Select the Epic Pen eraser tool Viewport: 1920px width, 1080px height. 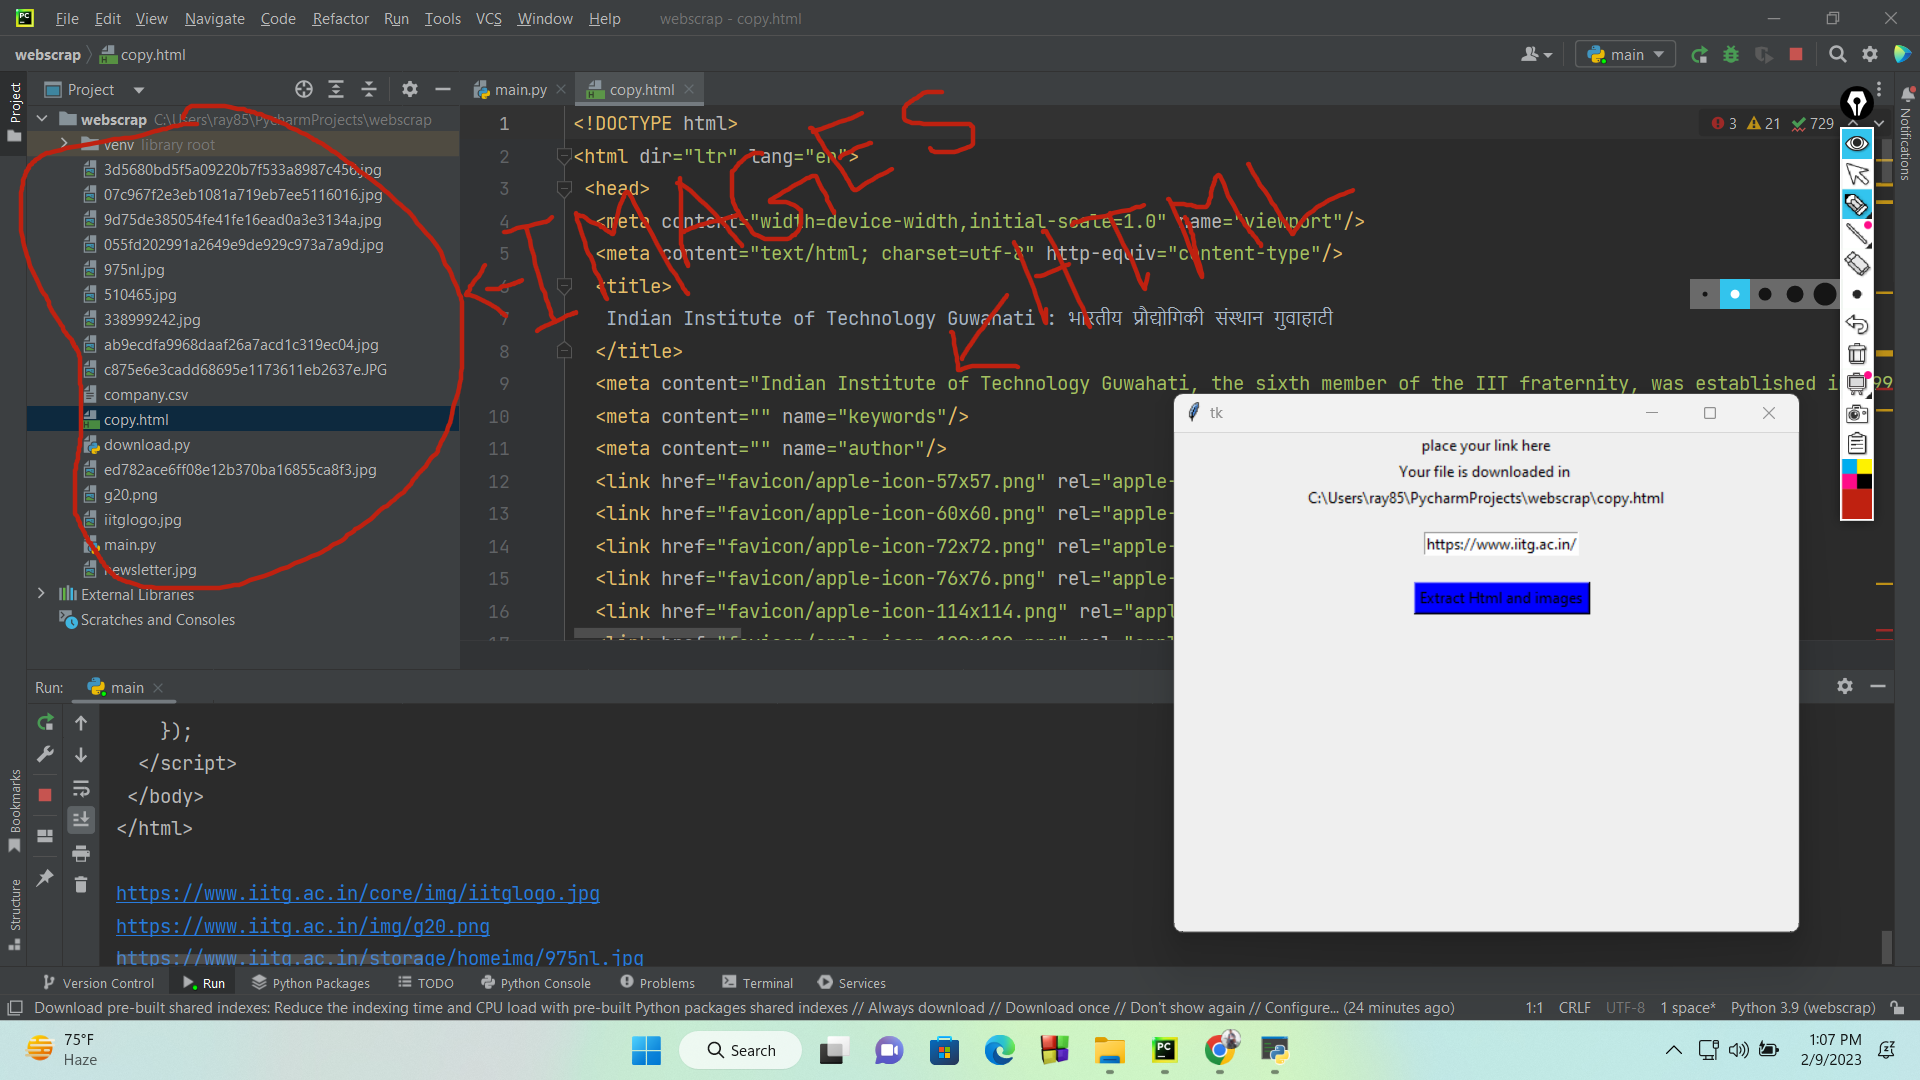point(1857,263)
